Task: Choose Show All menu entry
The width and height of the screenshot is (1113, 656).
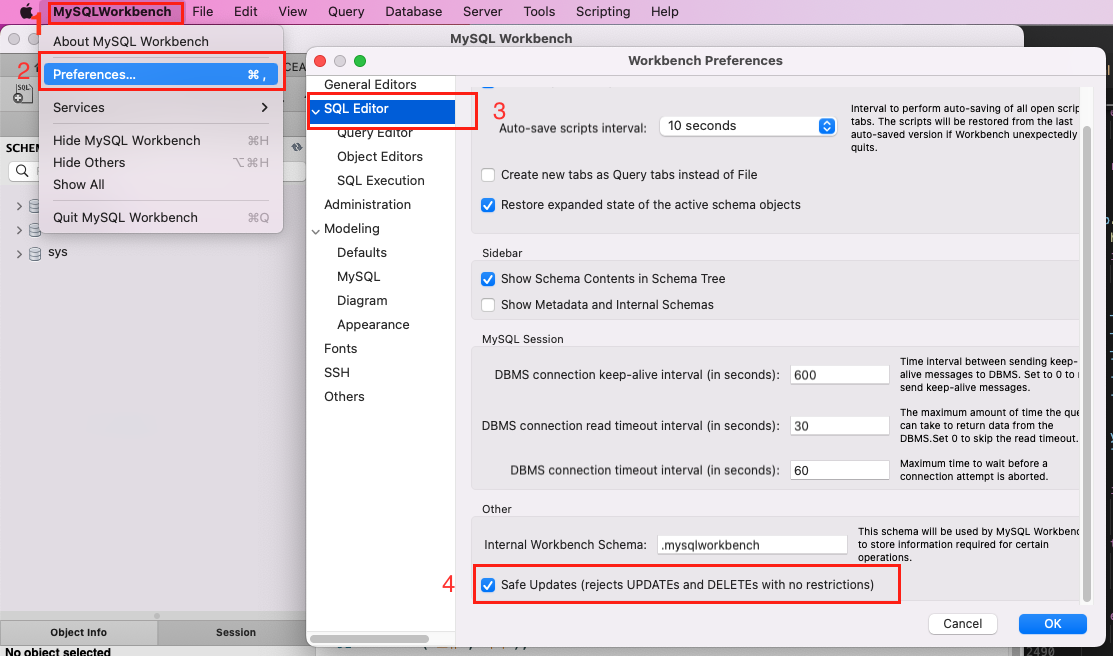Action: [161, 185]
